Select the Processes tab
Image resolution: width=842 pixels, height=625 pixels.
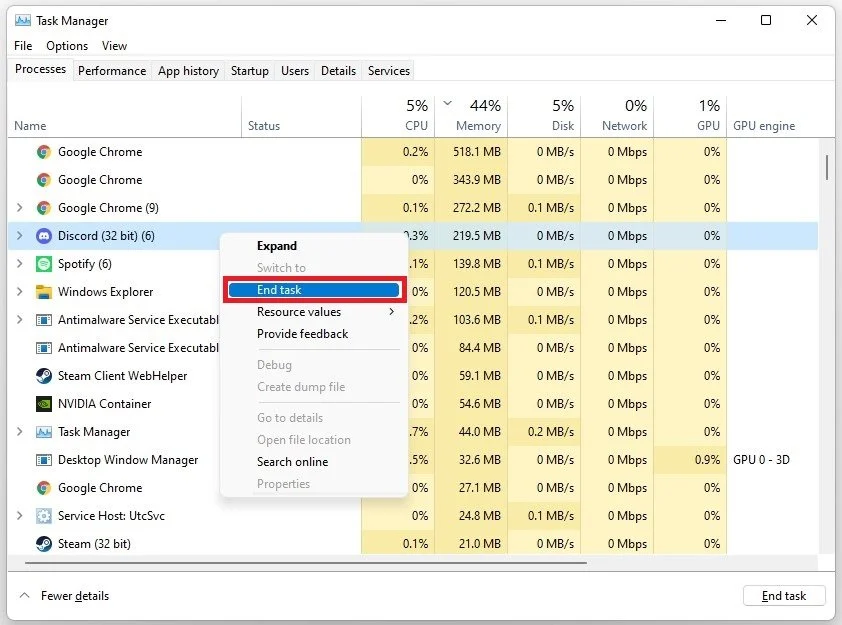(x=40, y=69)
